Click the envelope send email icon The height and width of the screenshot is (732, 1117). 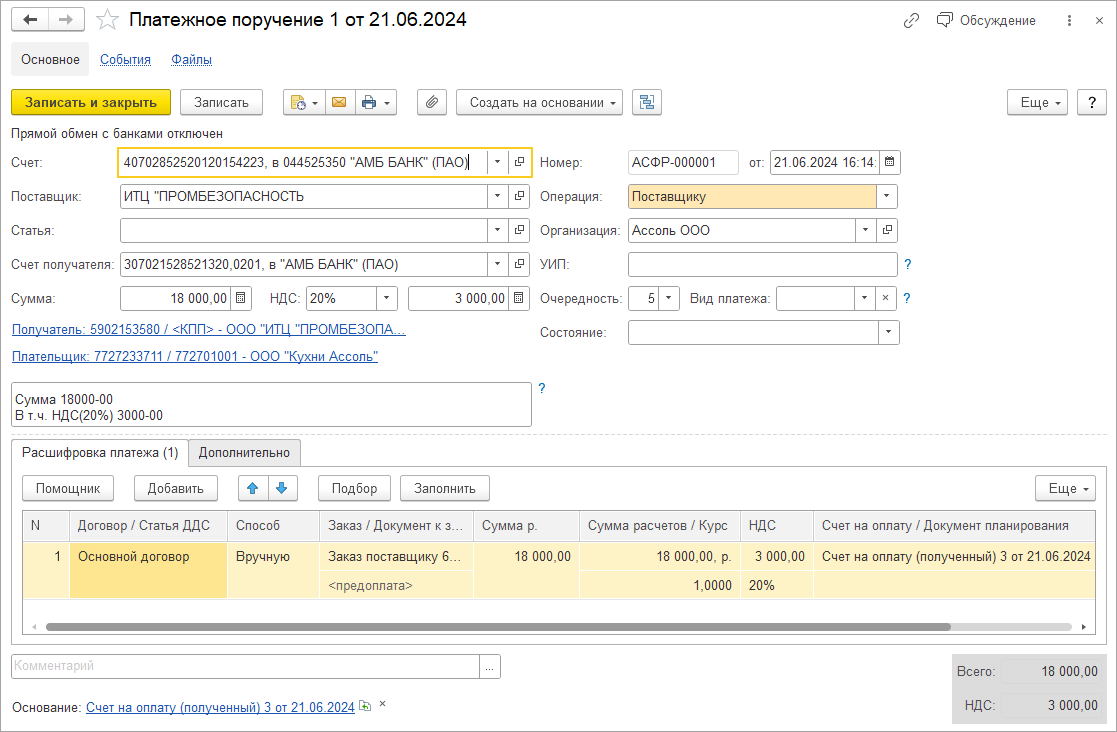[338, 102]
